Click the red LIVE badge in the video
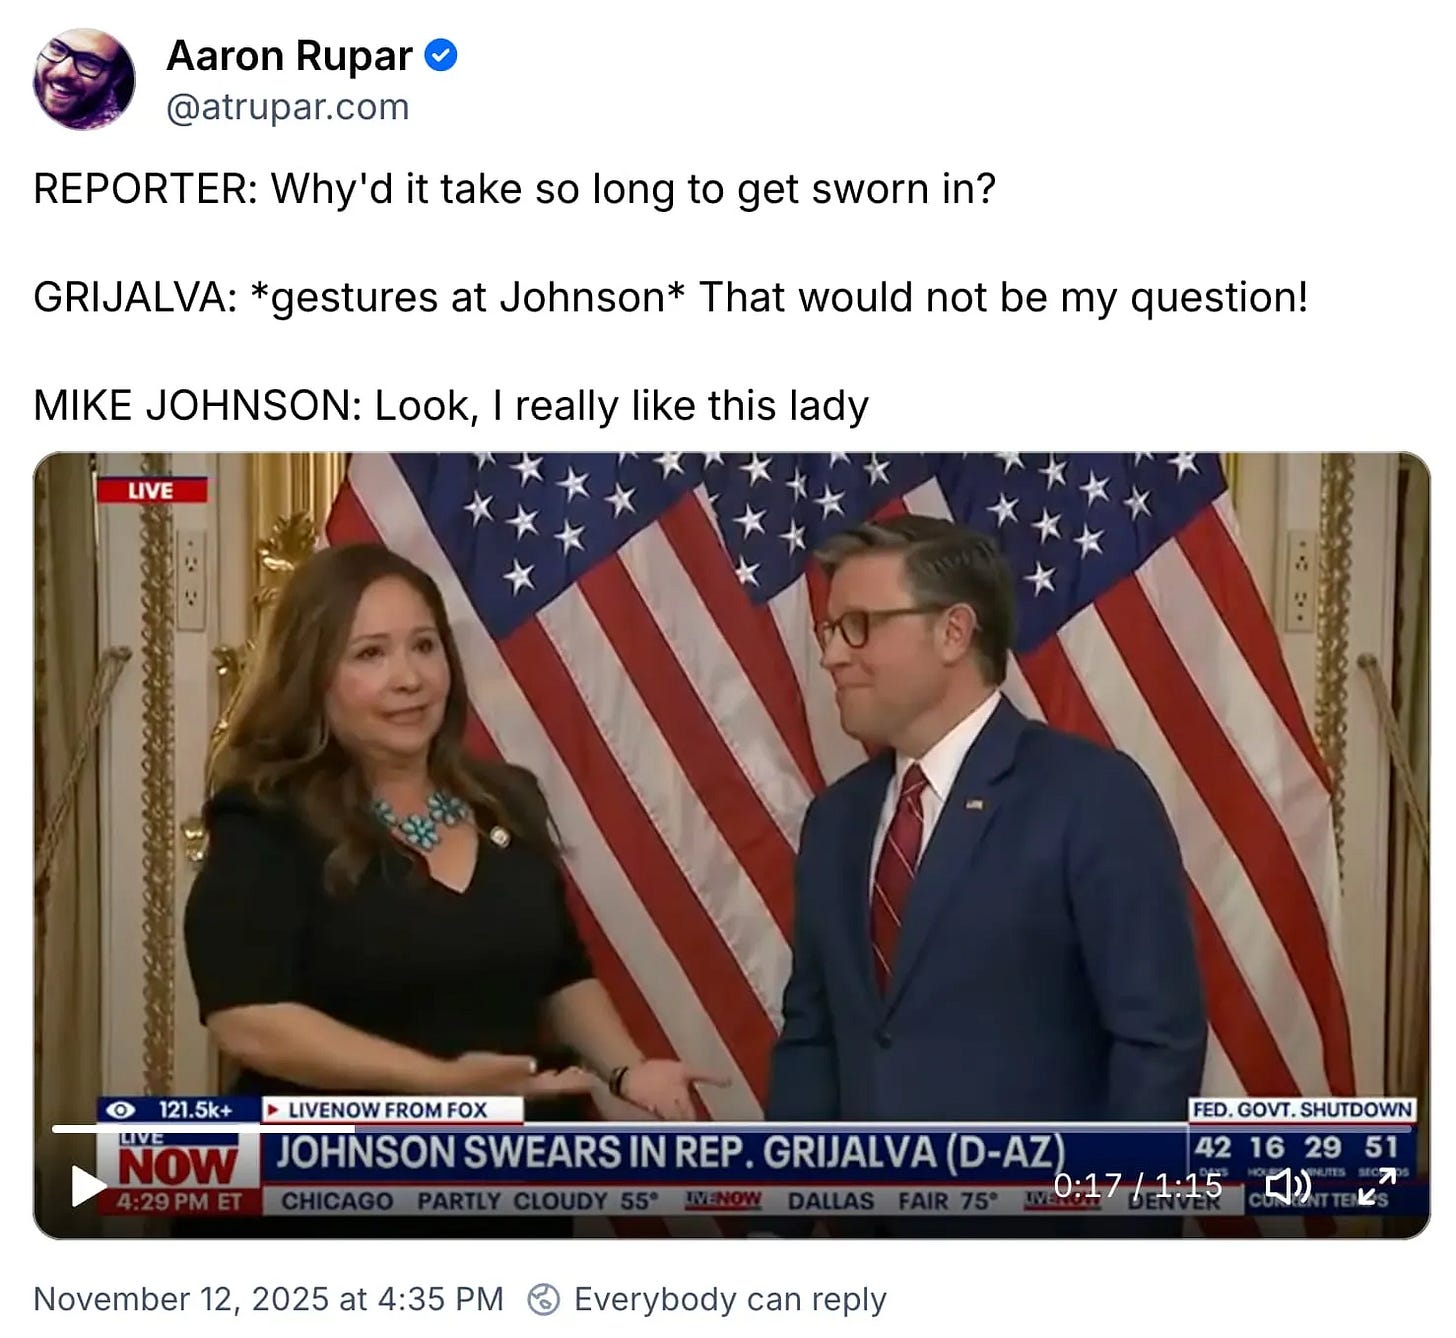Image resolution: width=1456 pixels, height=1338 pixels. pyautogui.click(x=151, y=490)
